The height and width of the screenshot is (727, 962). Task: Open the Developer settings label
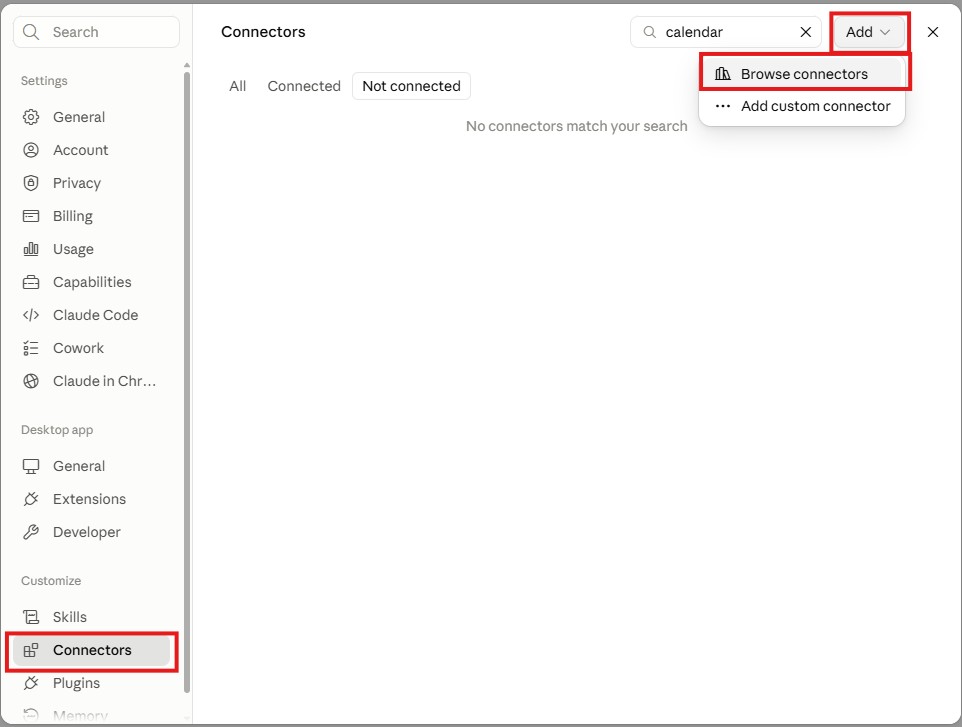87,533
